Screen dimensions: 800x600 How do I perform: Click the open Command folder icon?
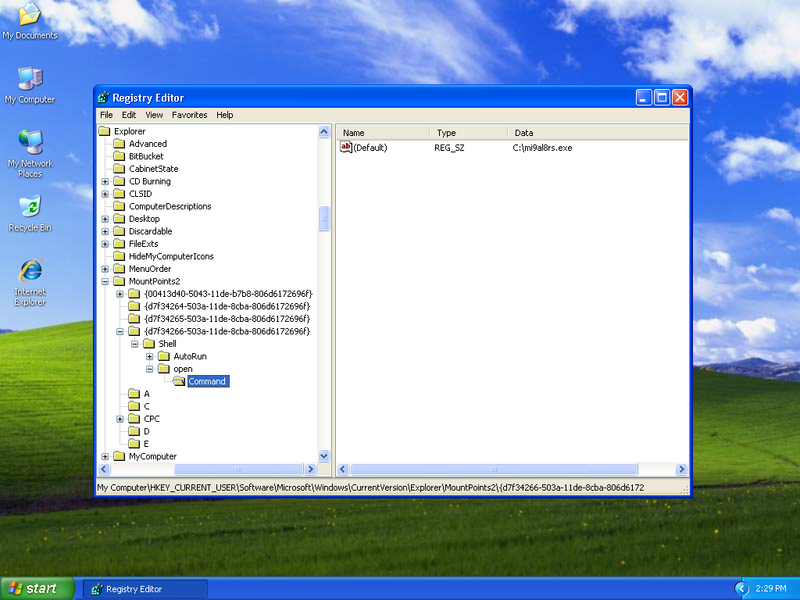(179, 381)
